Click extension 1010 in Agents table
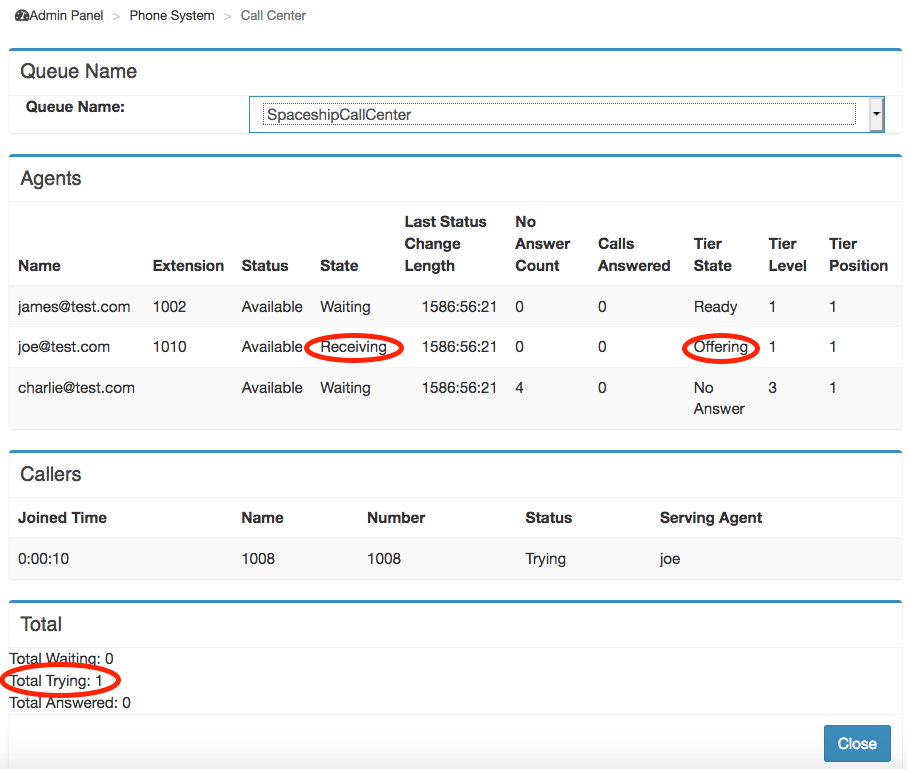This screenshot has height=769, width=907. point(169,347)
